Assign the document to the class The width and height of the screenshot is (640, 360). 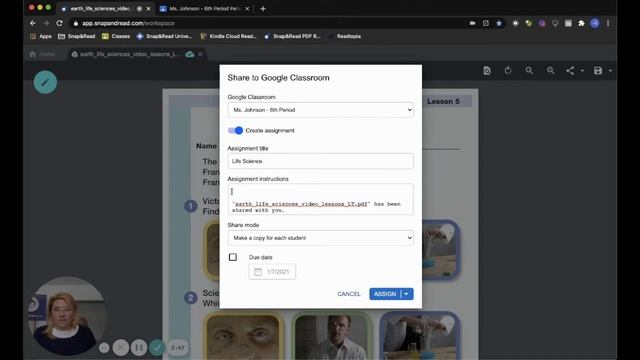coord(385,294)
